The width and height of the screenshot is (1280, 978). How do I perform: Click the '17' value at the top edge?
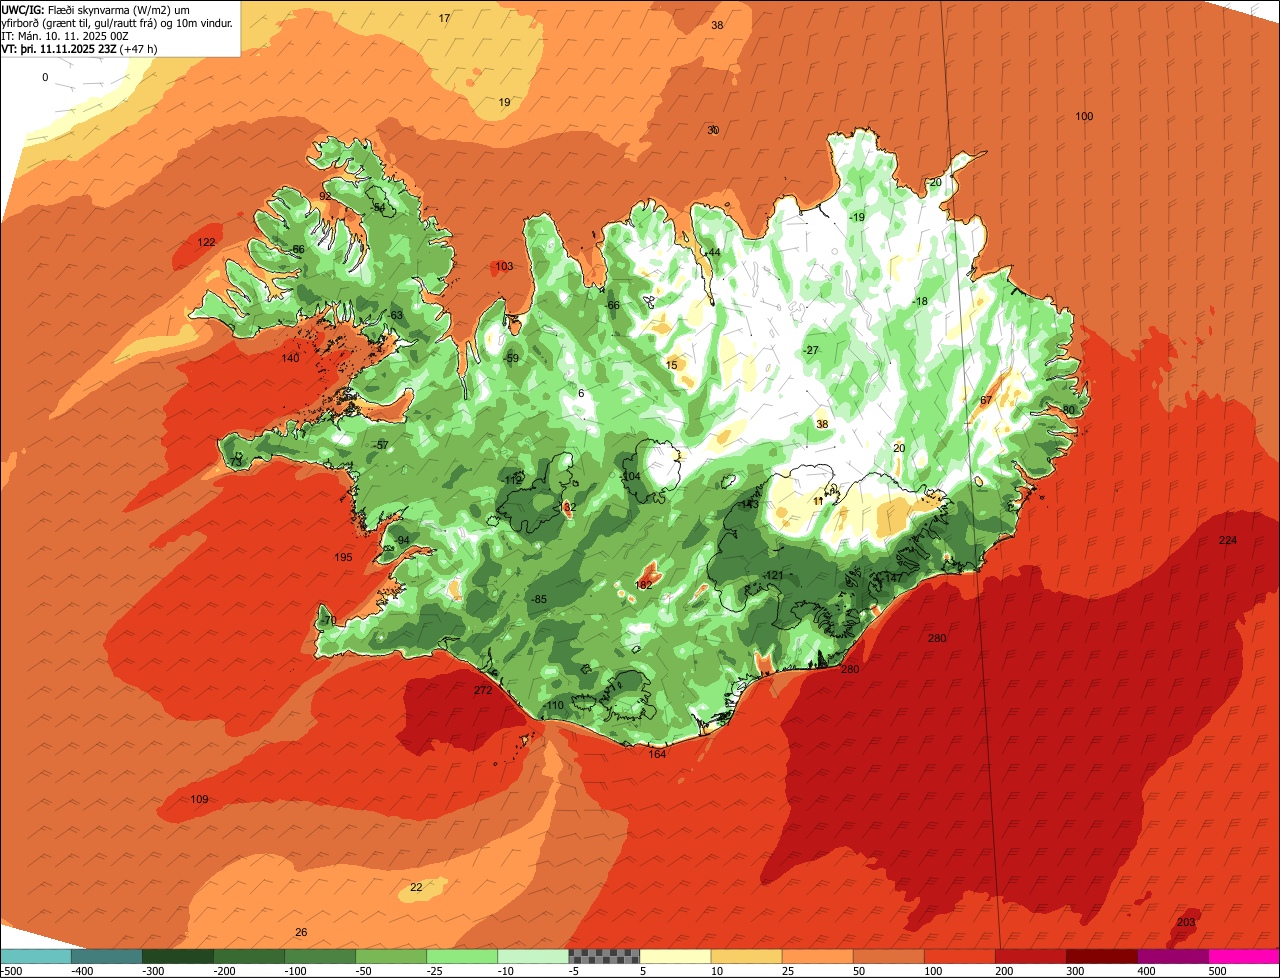click(444, 19)
